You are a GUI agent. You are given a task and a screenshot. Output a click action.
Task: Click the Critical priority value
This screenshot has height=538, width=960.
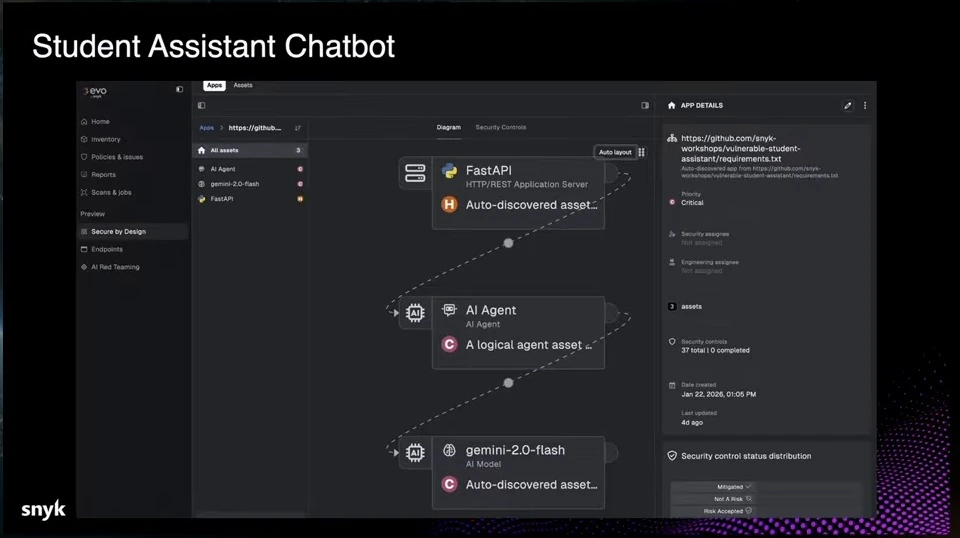tap(692, 203)
